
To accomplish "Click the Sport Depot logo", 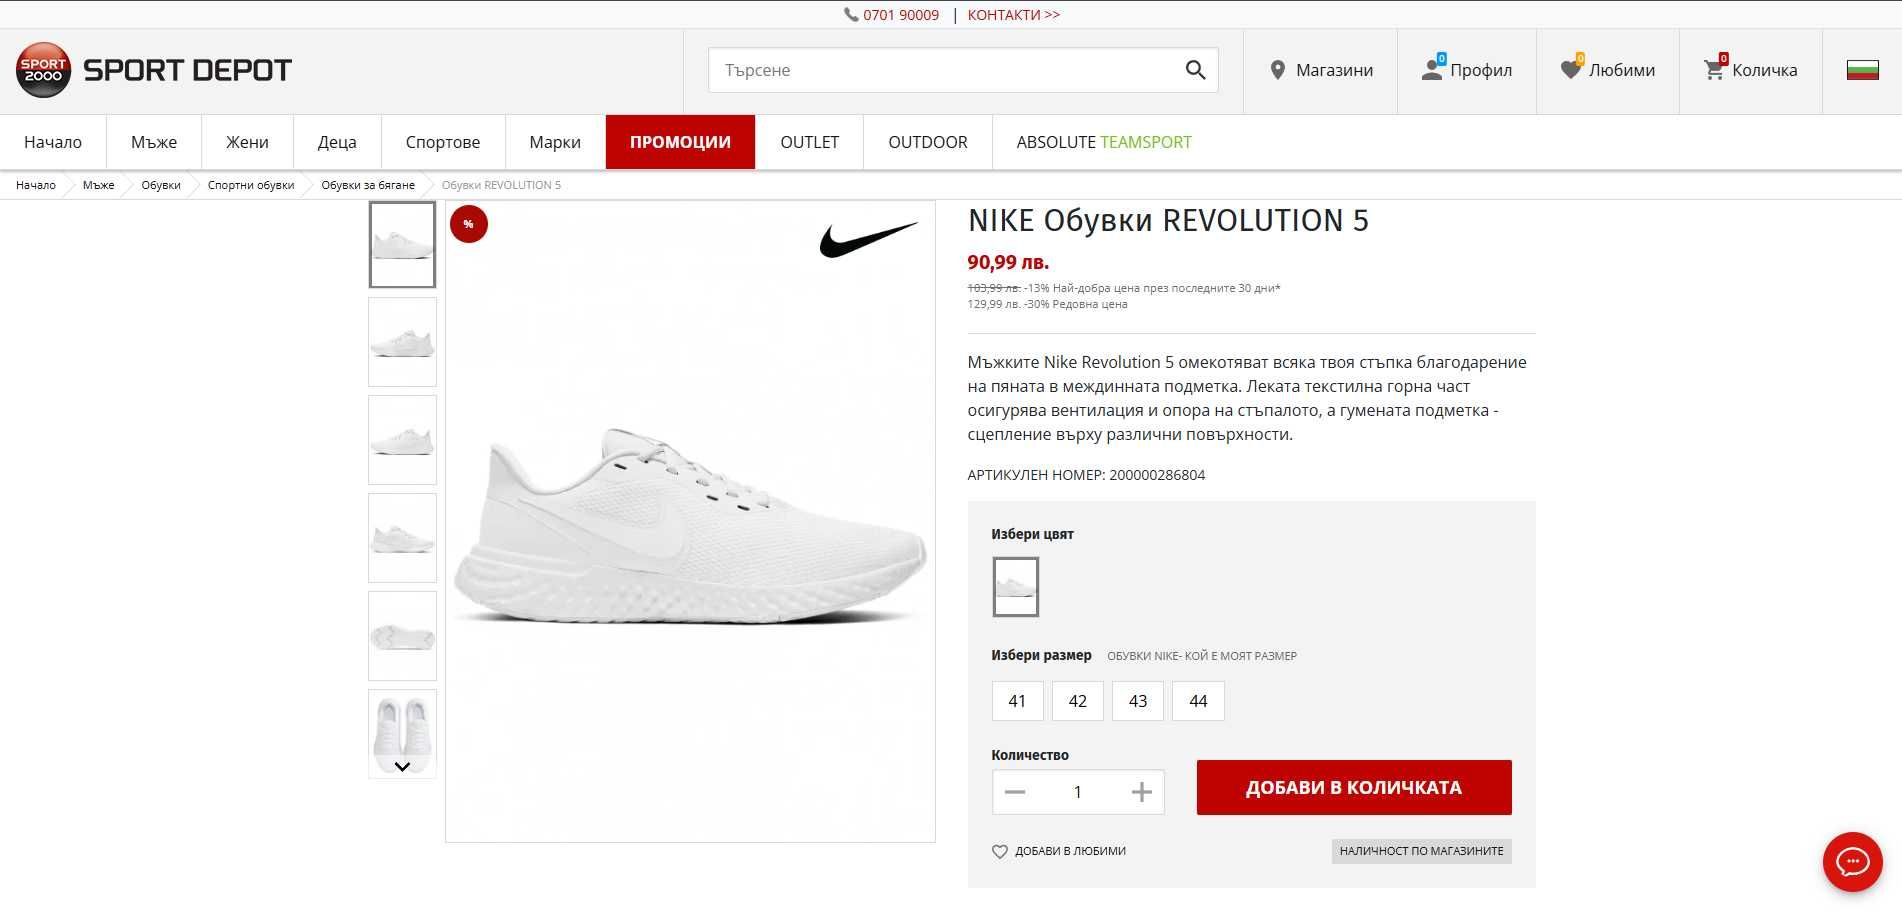I will pos(154,70).
